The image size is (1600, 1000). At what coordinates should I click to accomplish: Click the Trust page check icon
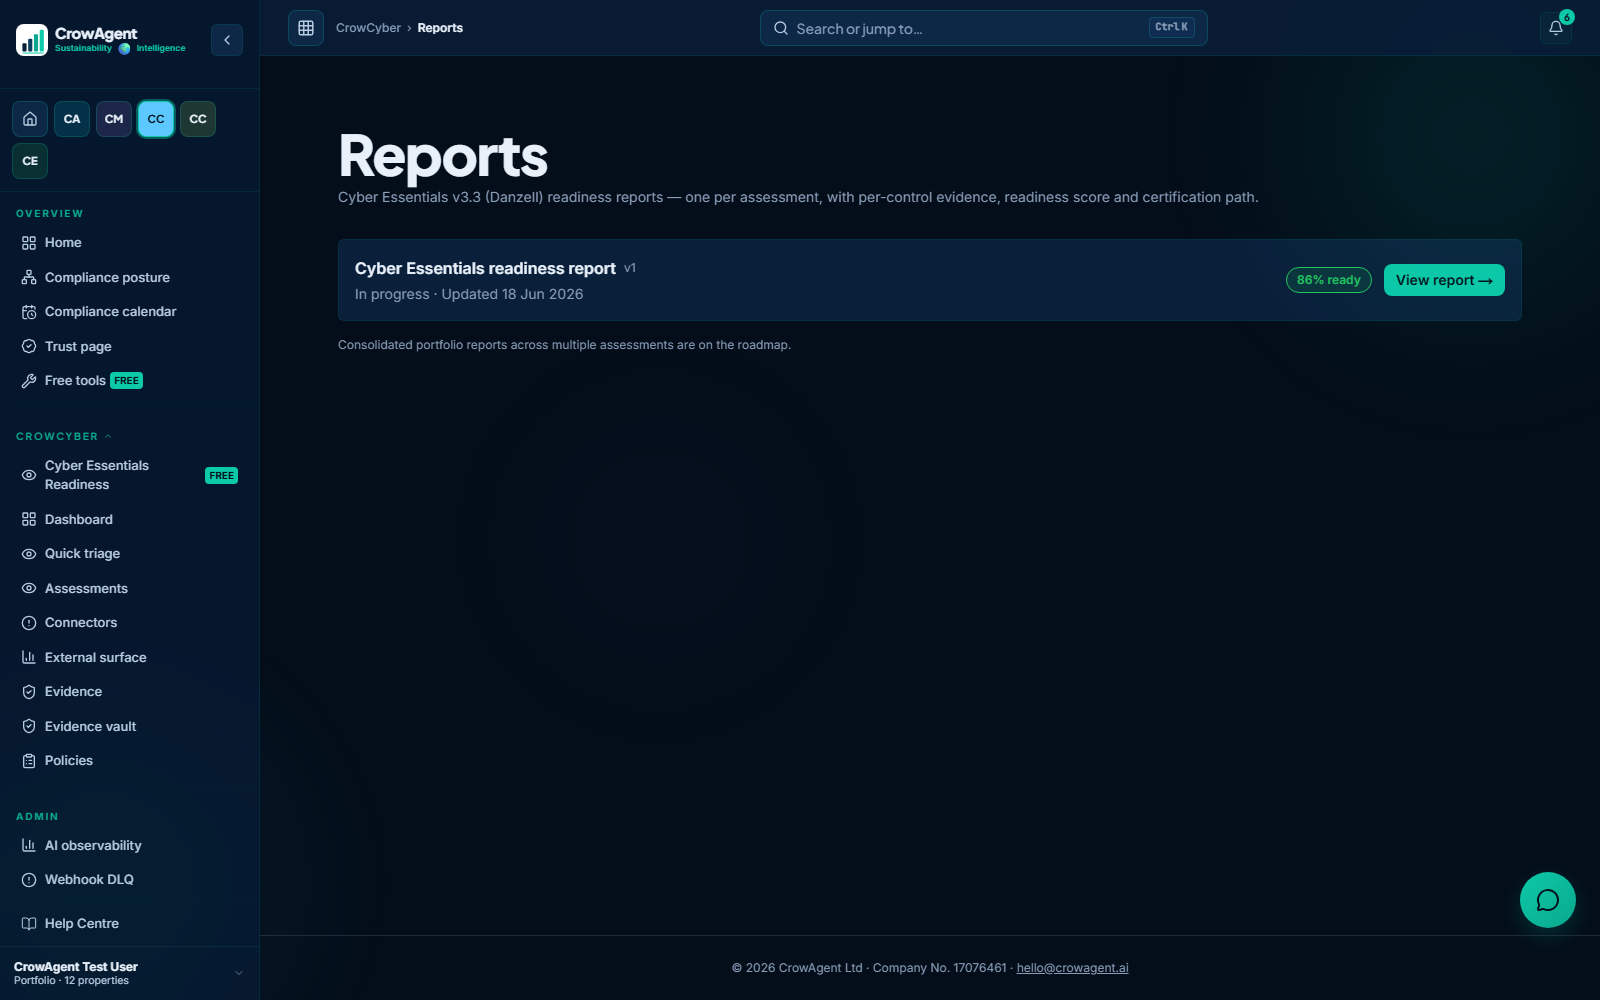[29, 346]
